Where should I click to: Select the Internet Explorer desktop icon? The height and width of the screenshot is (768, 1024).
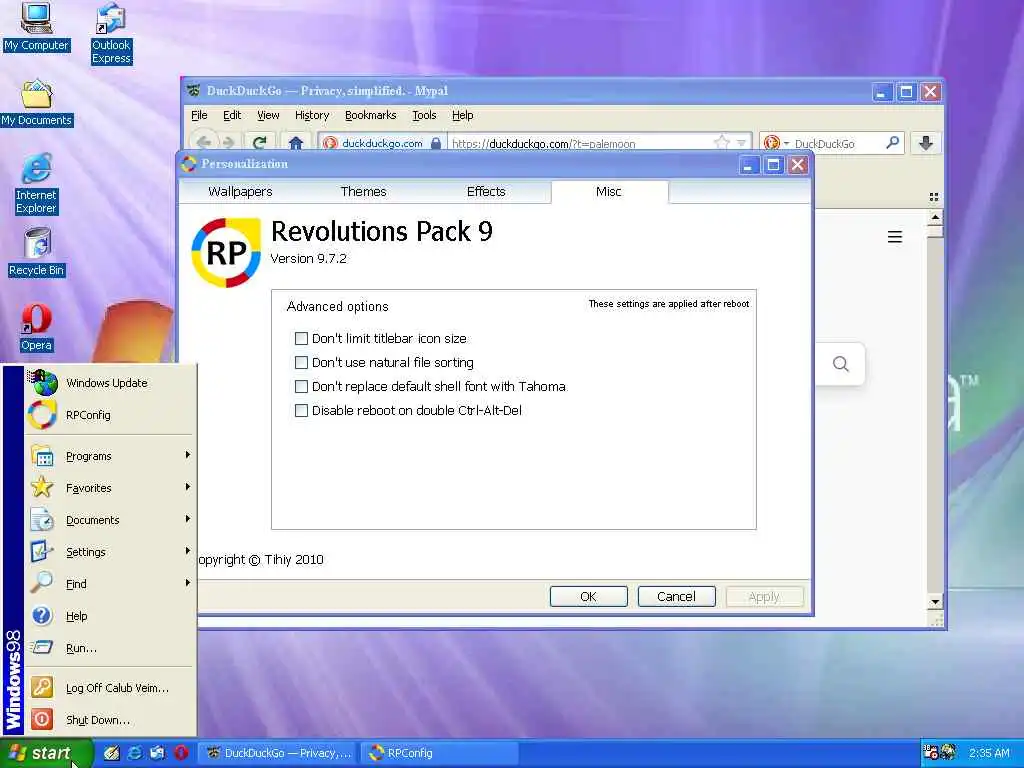[36, 184]
